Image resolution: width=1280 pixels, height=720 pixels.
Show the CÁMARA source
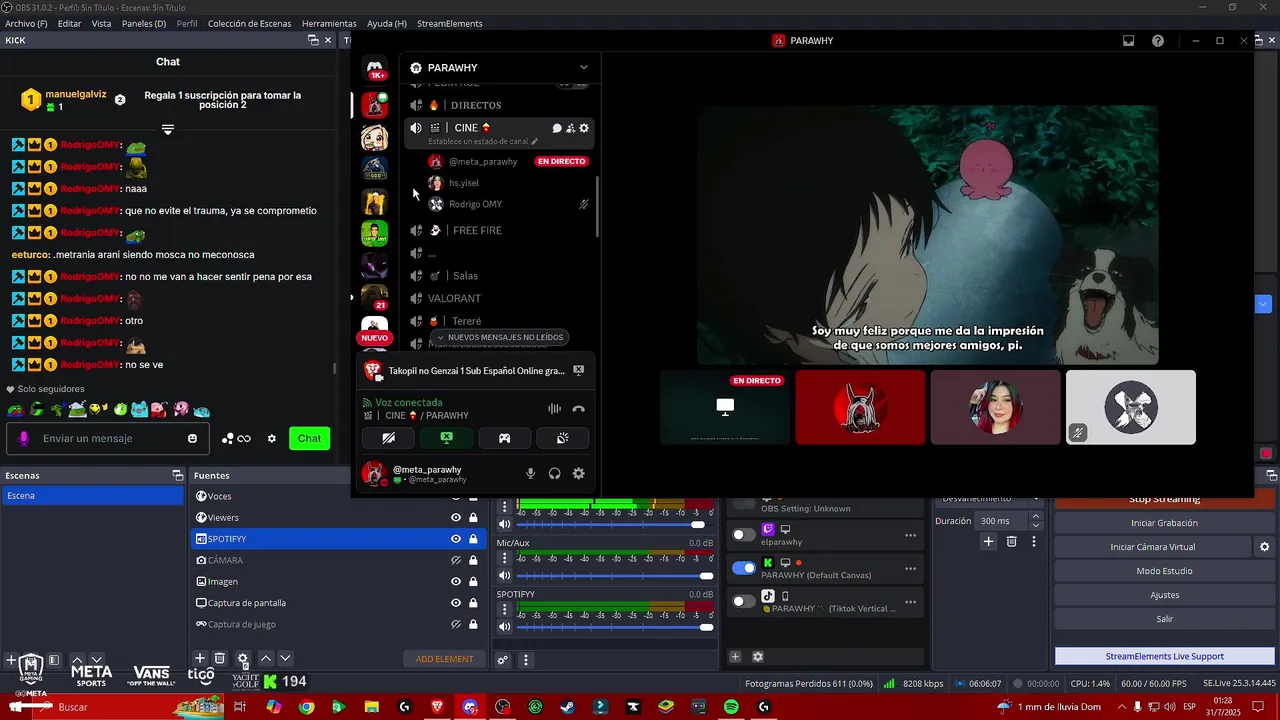pos(456,560)
